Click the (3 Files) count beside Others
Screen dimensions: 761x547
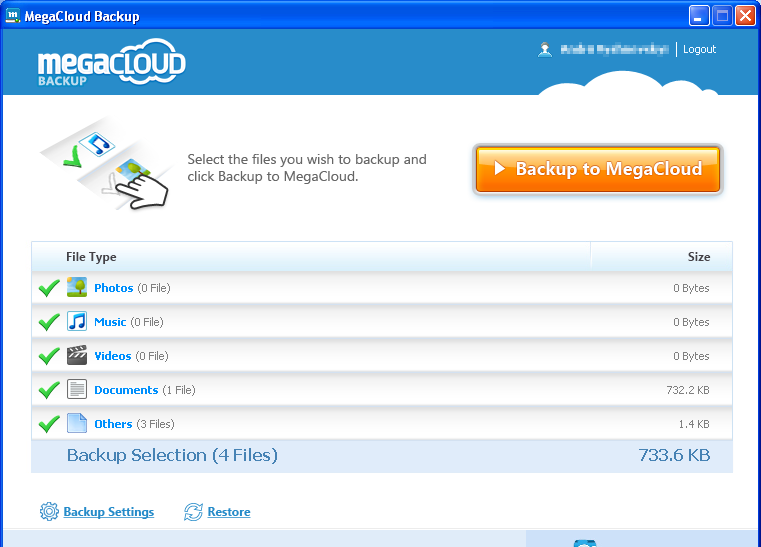point(155,424)
